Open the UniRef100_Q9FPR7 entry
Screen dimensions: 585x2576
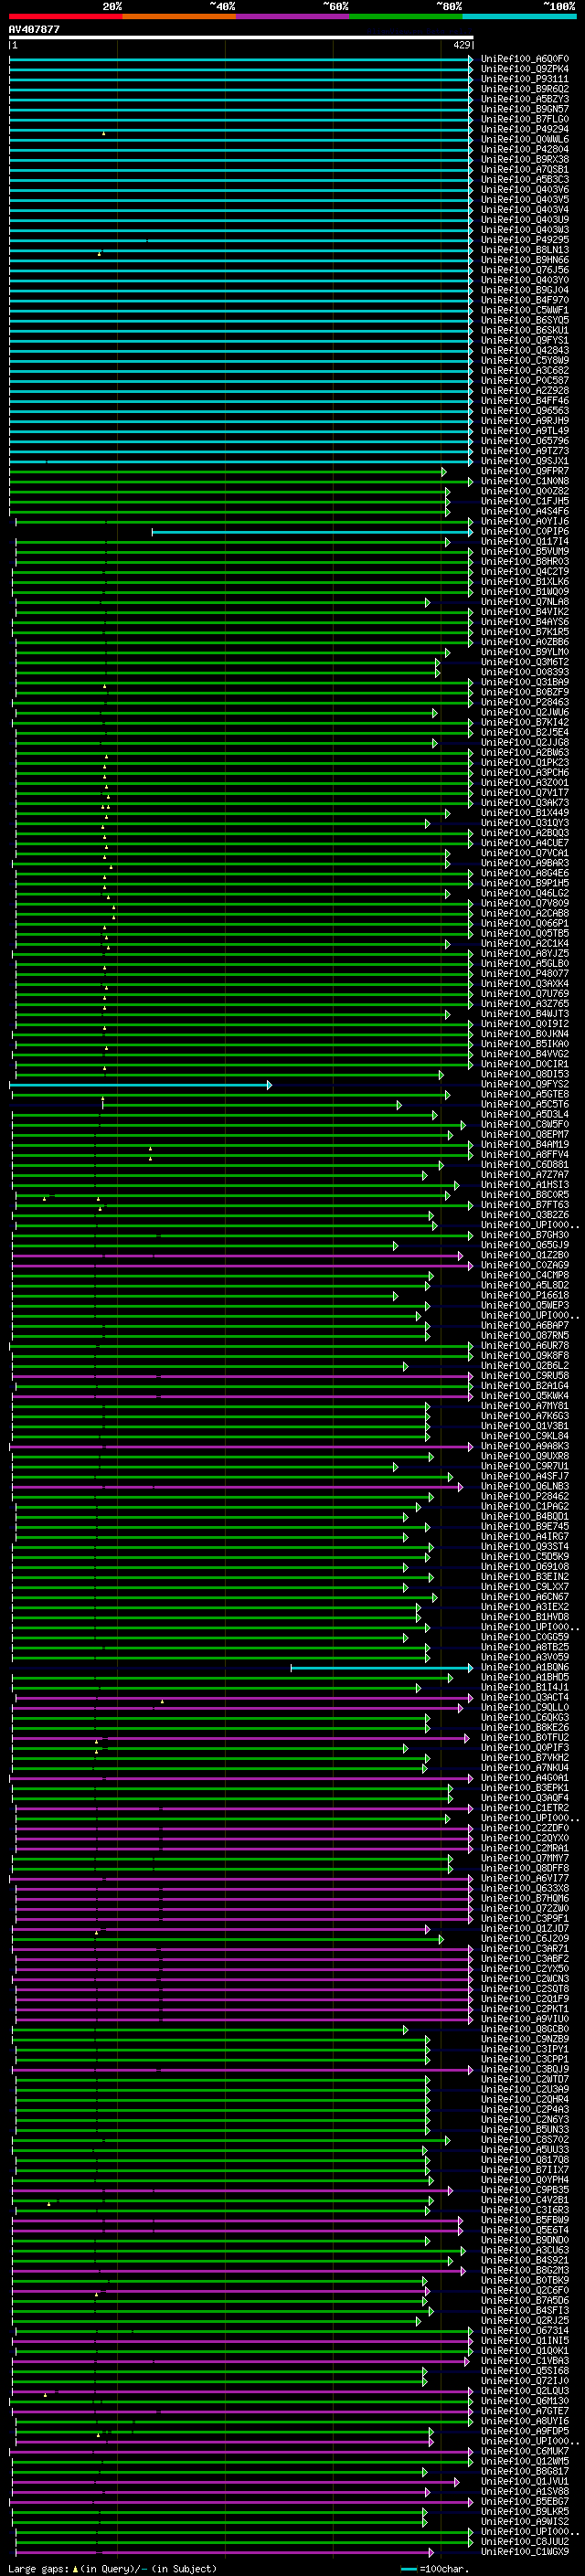coord(525,471)
